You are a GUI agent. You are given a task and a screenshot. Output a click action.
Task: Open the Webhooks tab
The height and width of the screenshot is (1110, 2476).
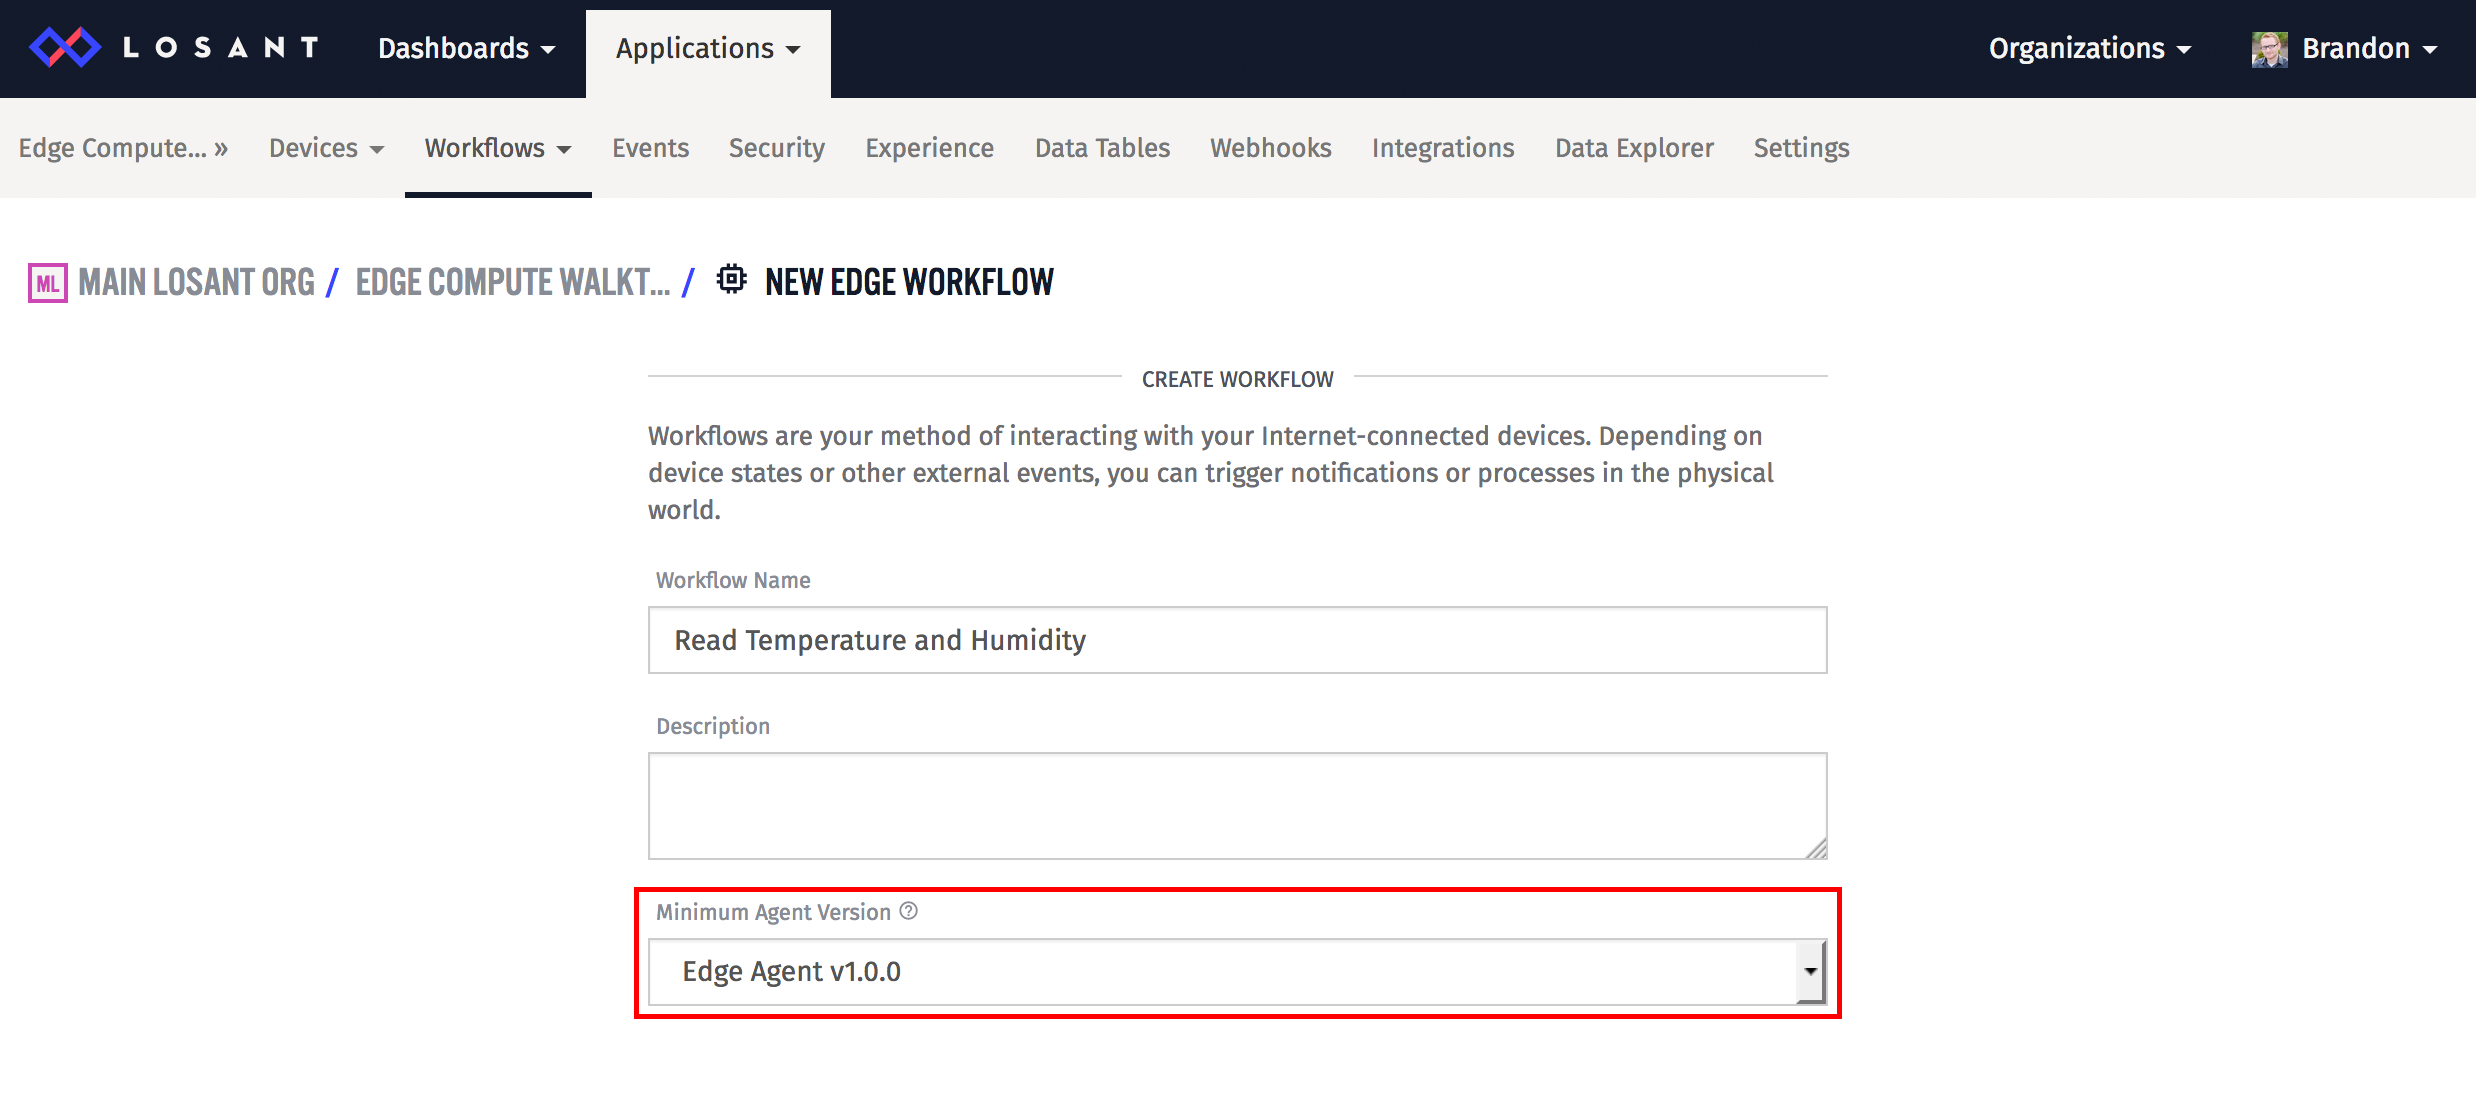pyautogui.click(x=1270, y=148)
